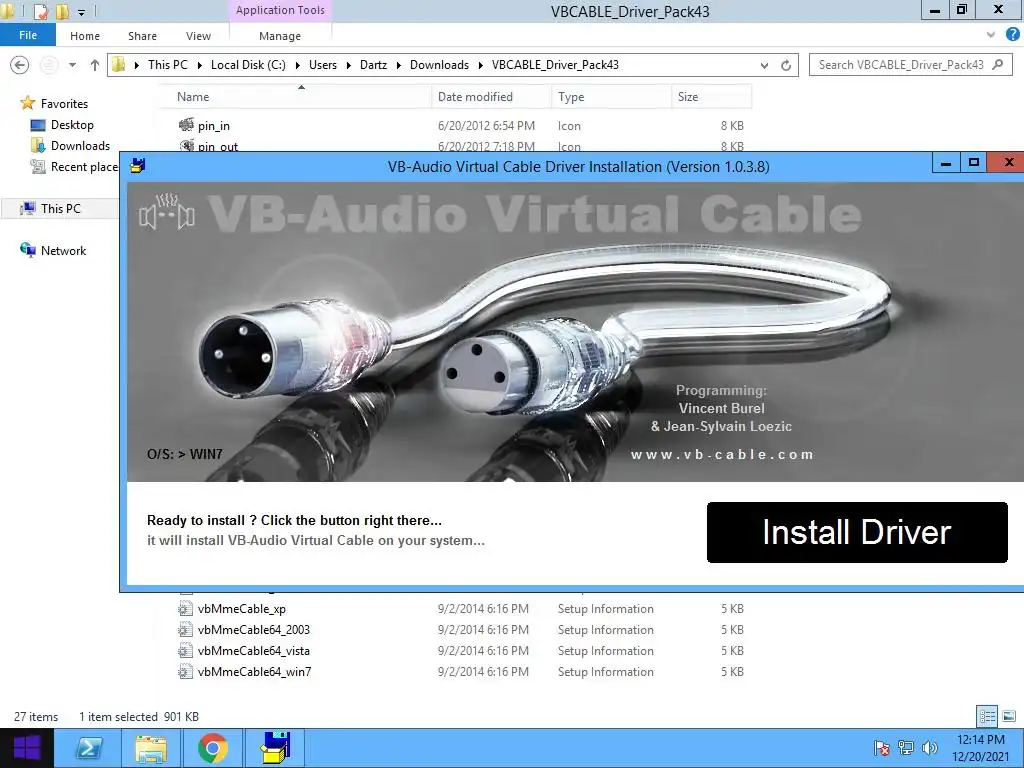Click the search magnifier icon

point(998,65)
